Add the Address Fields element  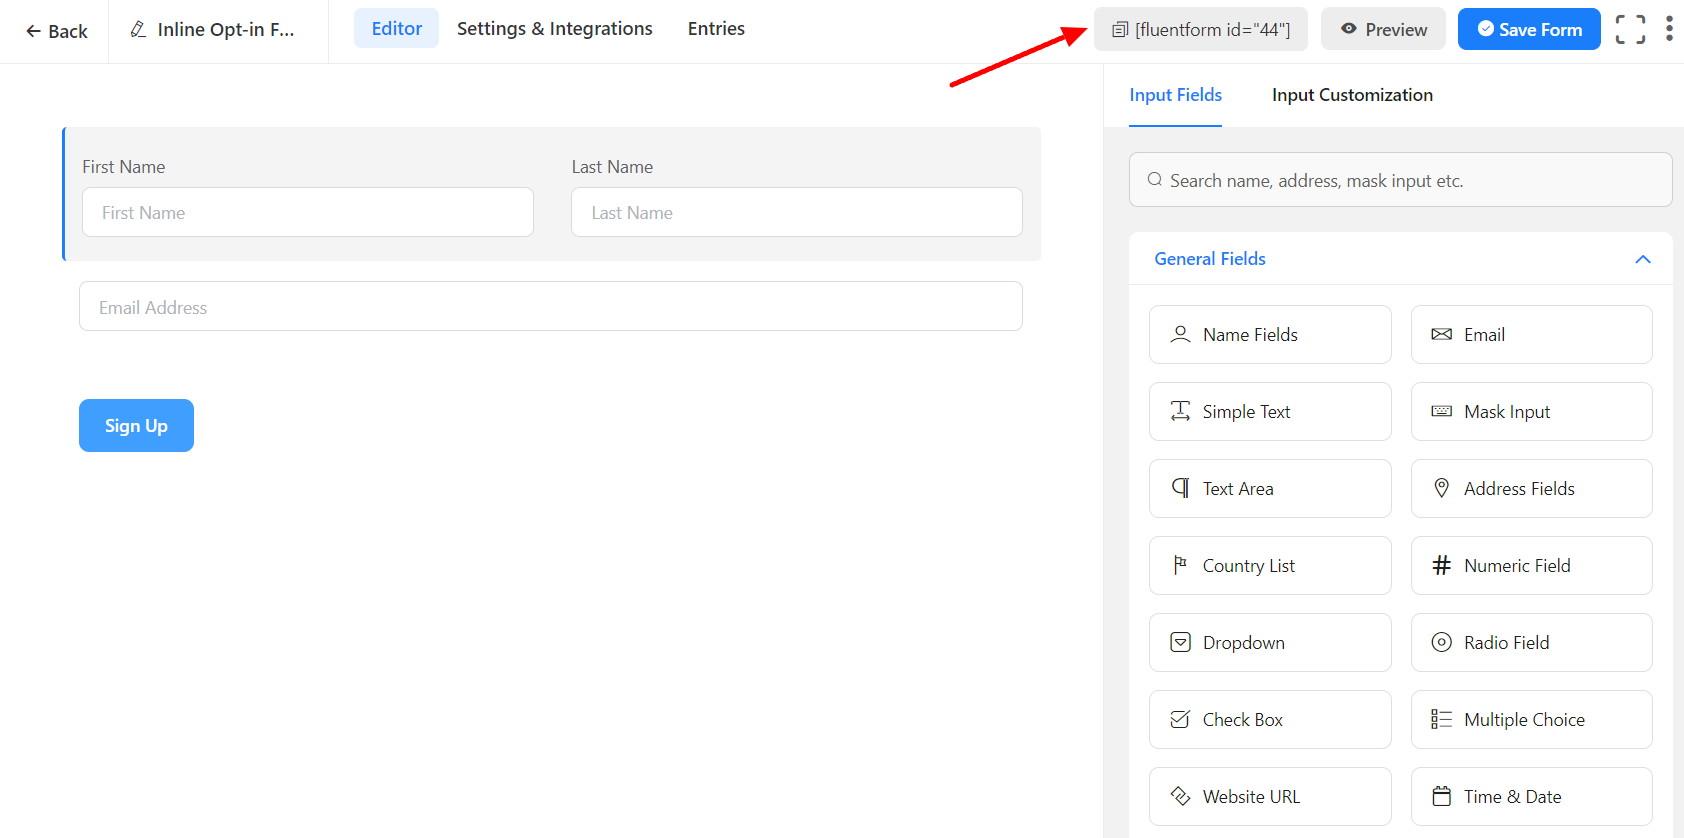pyautogui.click(x=1531, y=489)
